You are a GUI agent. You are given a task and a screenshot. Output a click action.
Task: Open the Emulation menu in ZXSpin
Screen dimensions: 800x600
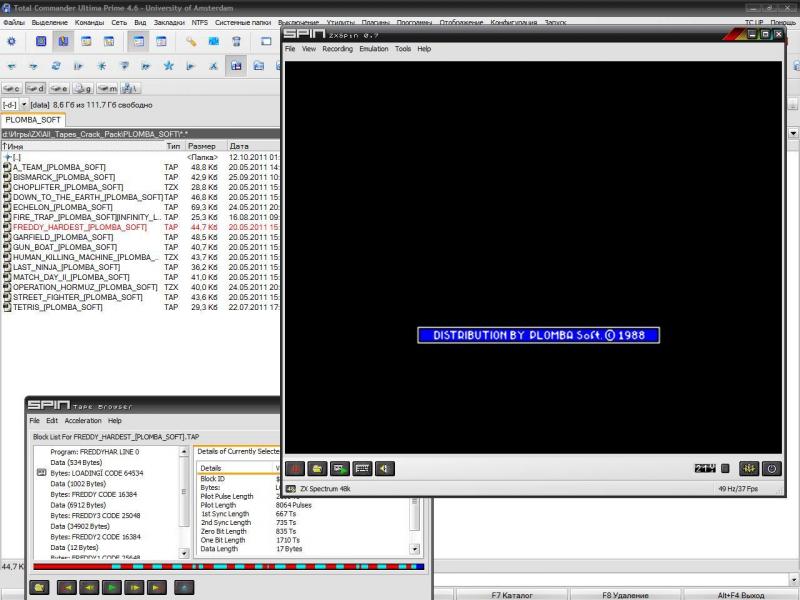pos(374,49)
